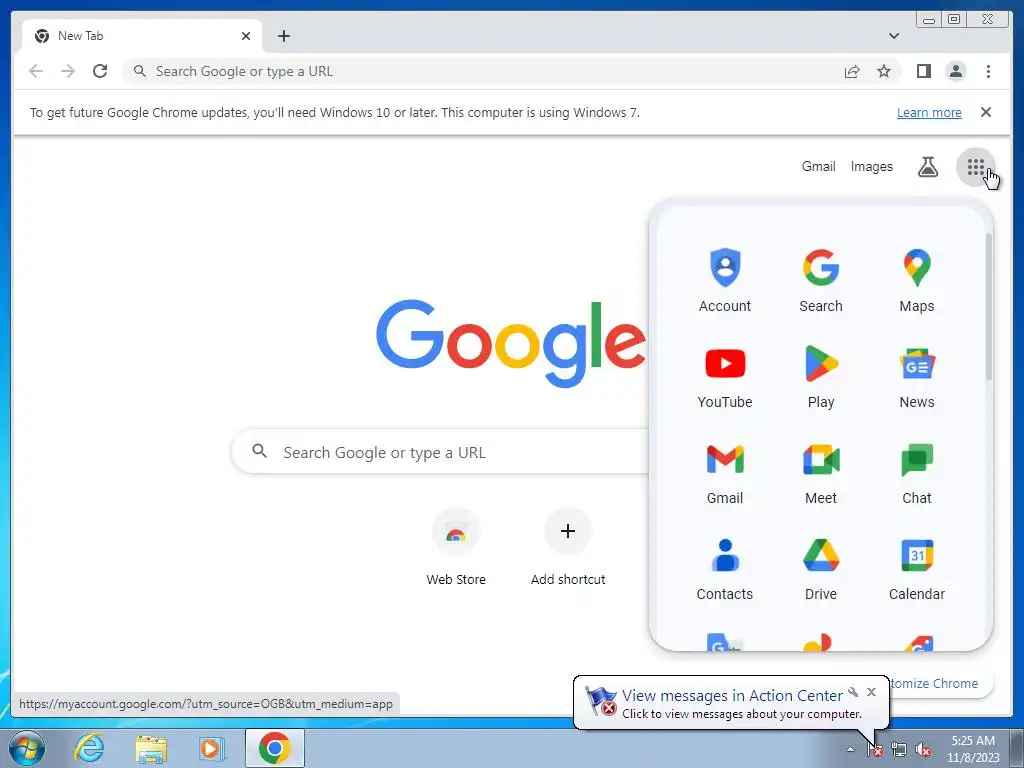Open Maps from the apps panel
Viewport: 1024px width, 768px height.
click(x=917, y=280)
